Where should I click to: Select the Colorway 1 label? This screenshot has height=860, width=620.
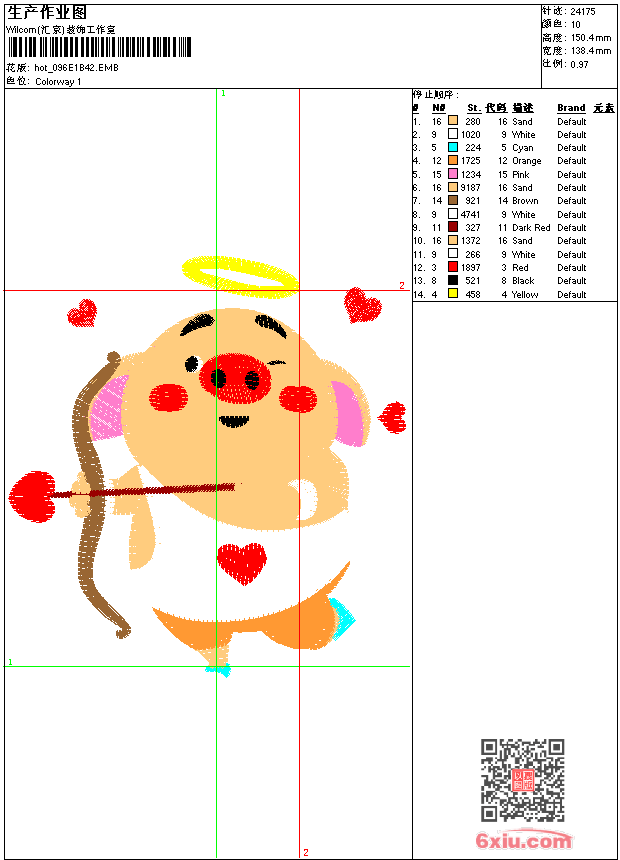point(58,82)
